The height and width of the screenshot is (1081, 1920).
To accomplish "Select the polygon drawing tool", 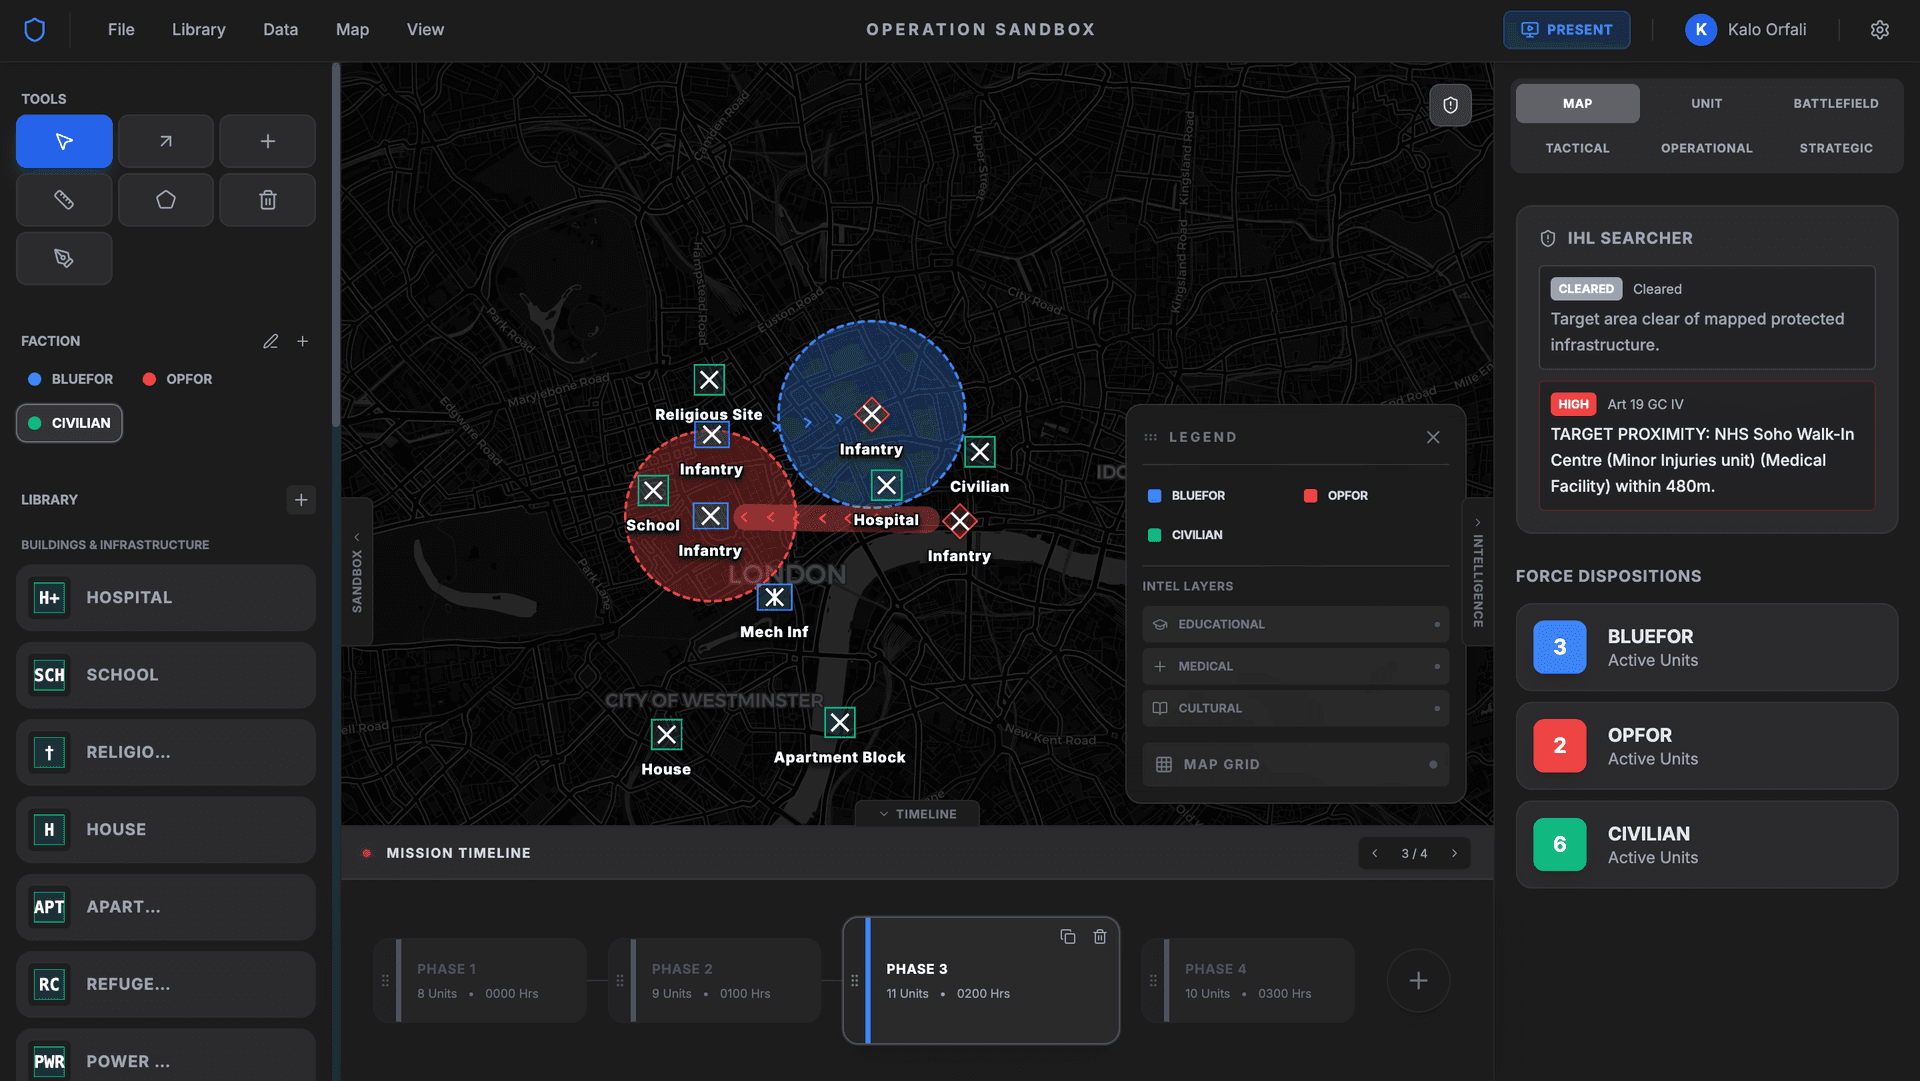I will [x=165, y=199].
